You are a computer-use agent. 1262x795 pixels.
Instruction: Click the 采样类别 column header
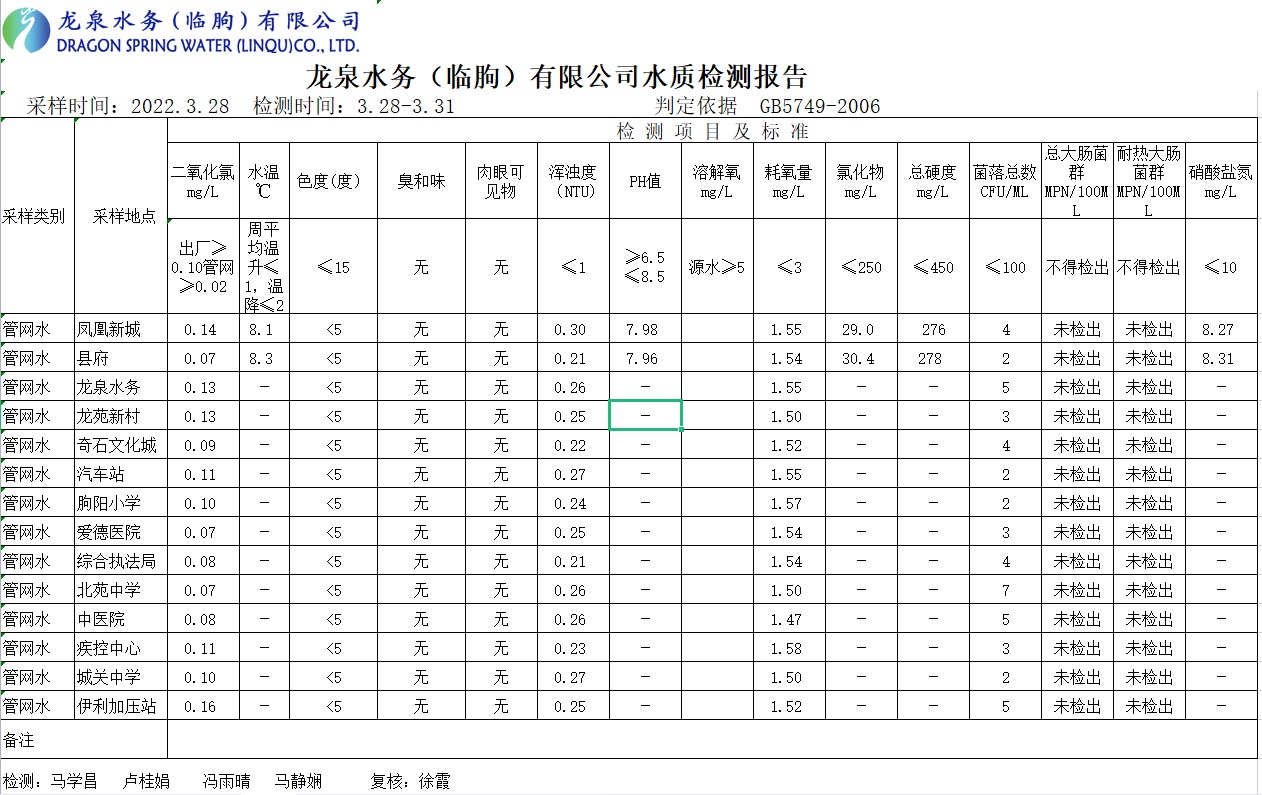point(37,216)
